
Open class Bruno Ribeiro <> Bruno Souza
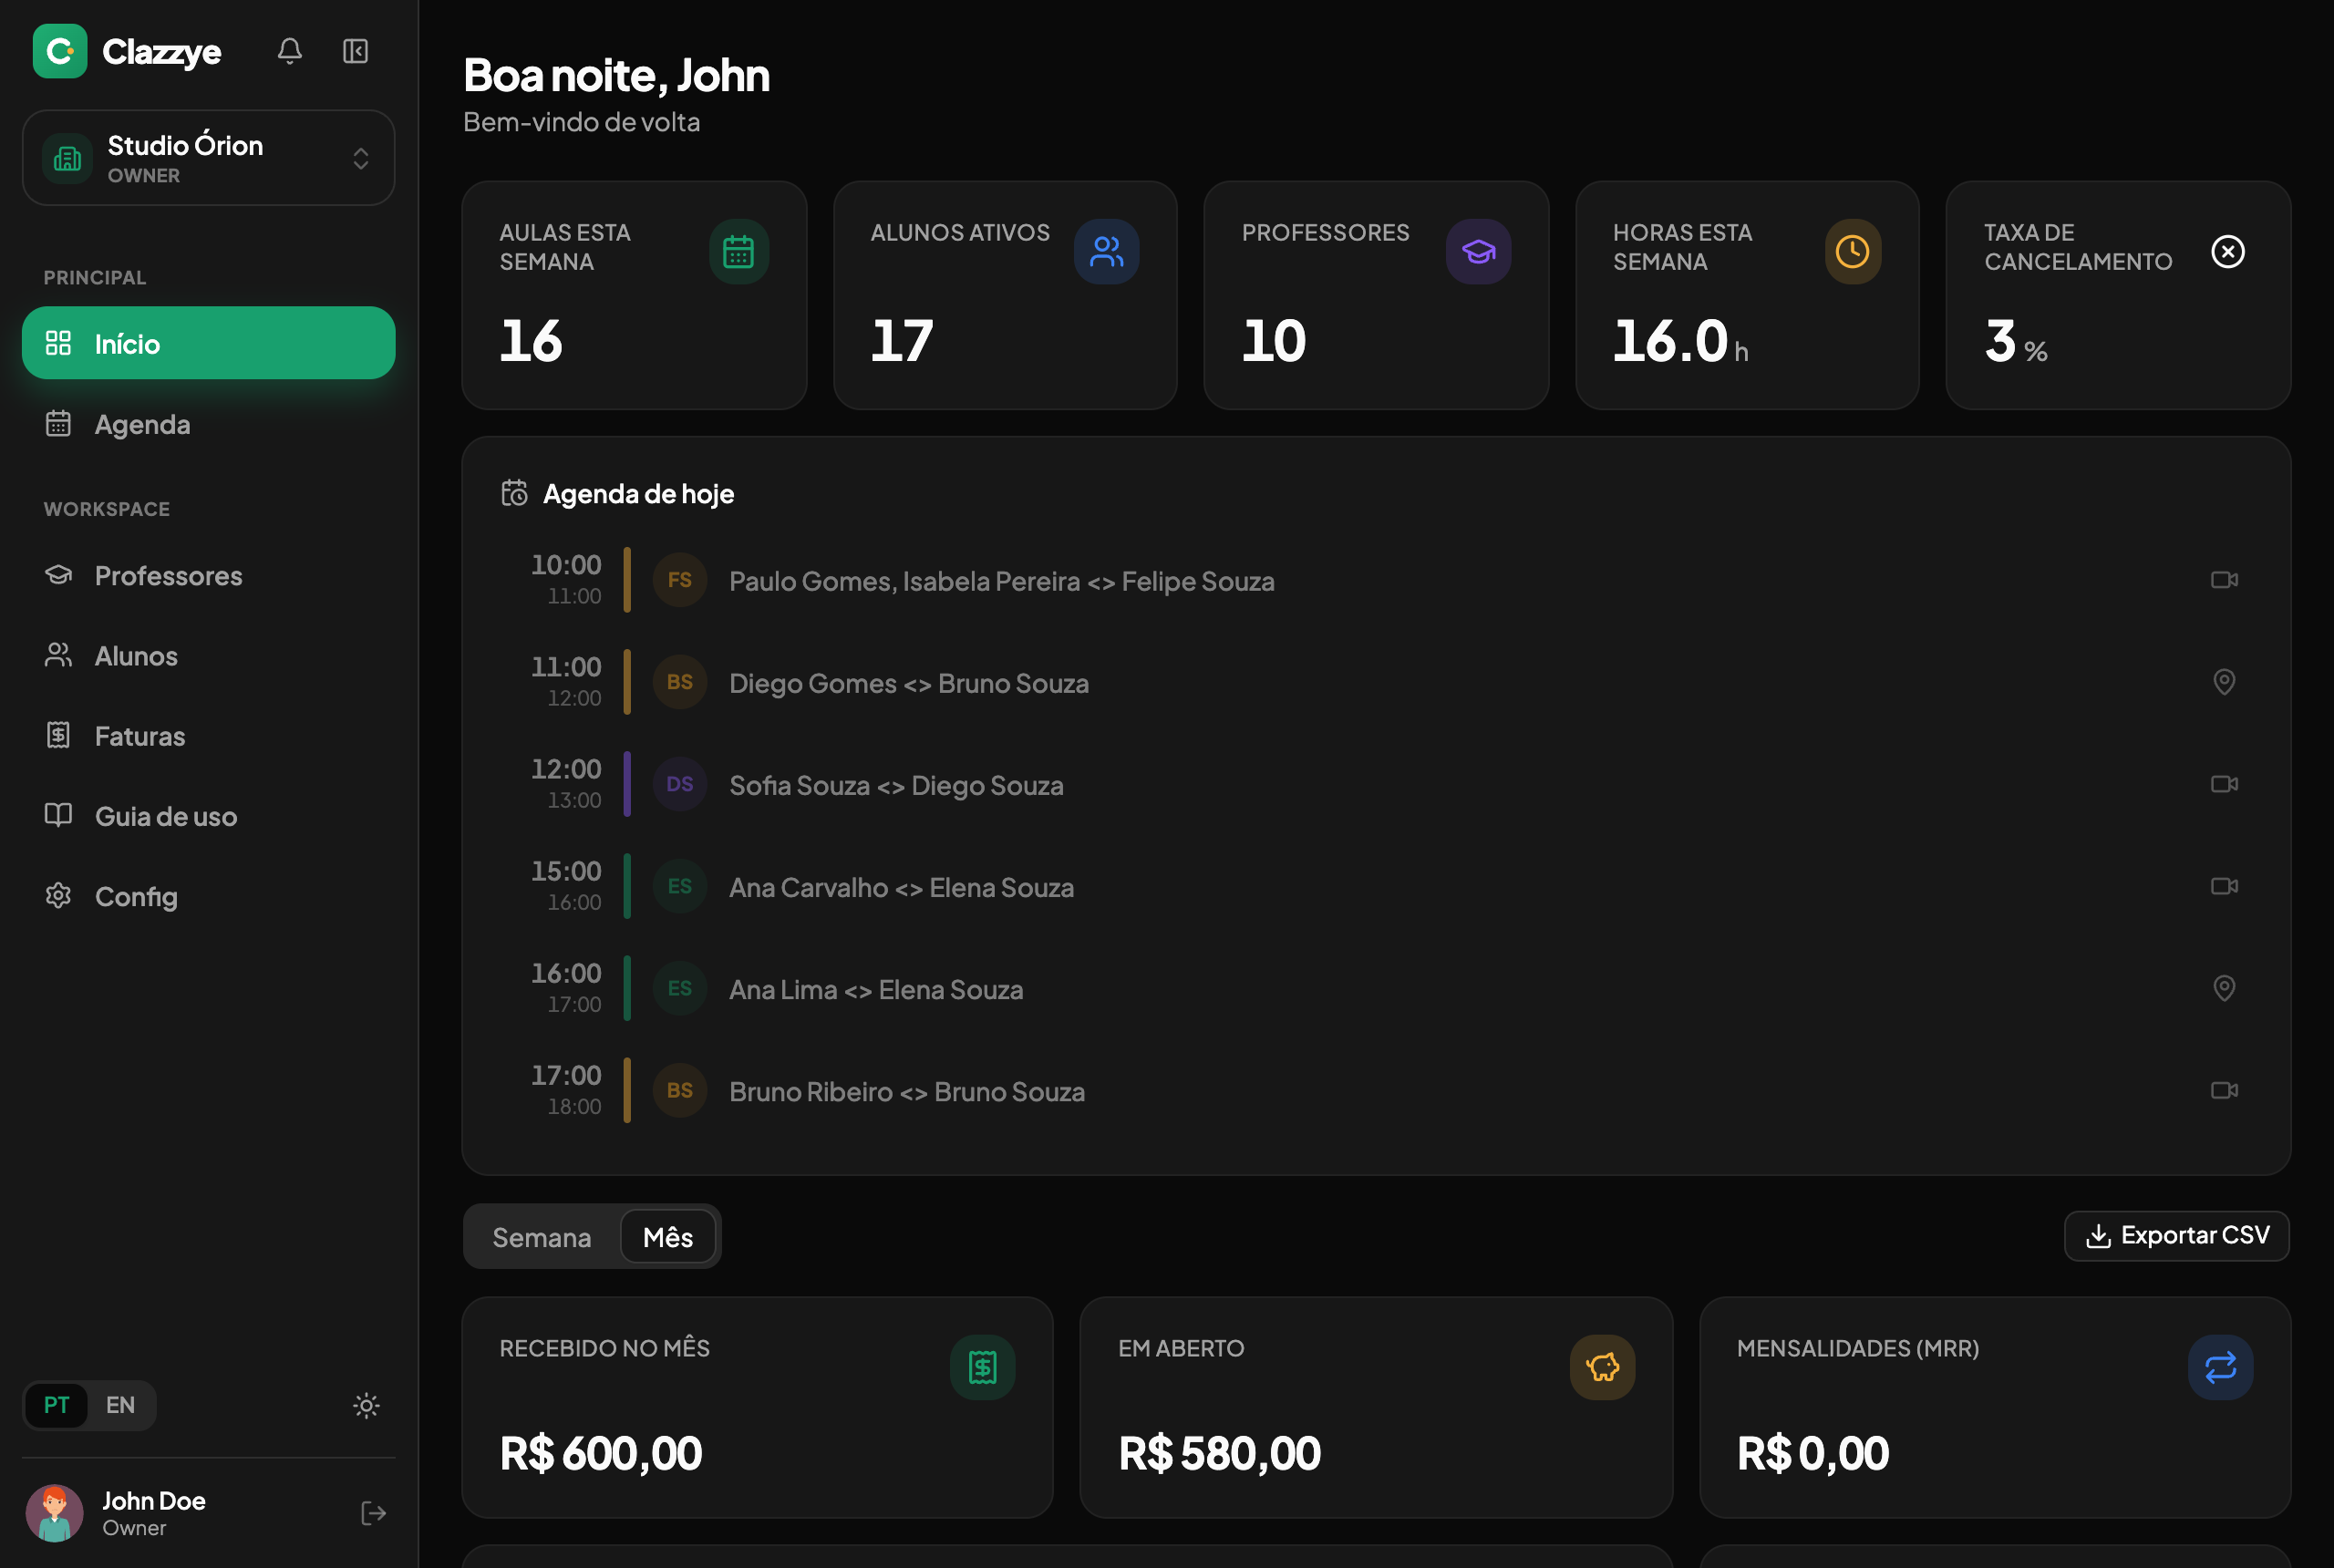tap(1376, 1090)
